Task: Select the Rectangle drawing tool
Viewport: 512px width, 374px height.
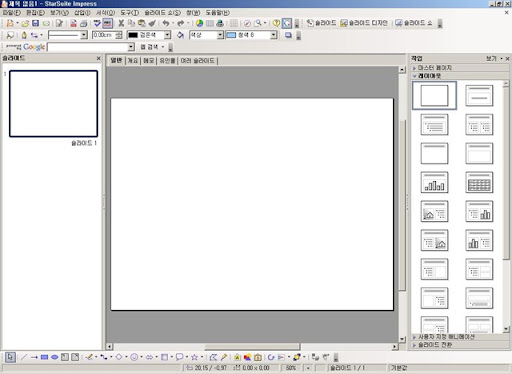Action: coord(44,357)
